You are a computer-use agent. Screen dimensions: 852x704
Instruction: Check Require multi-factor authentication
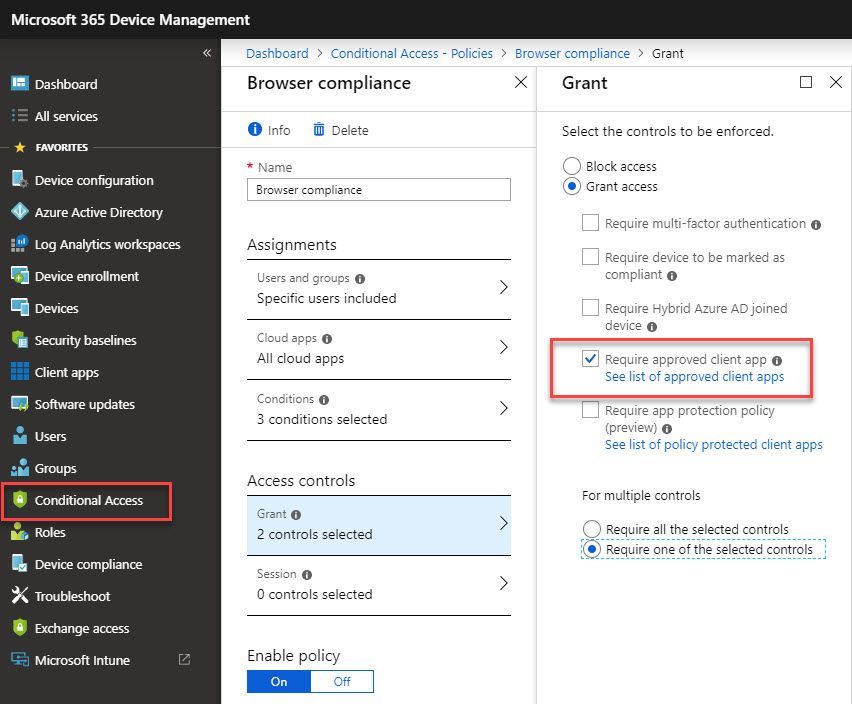coord(590,223)
